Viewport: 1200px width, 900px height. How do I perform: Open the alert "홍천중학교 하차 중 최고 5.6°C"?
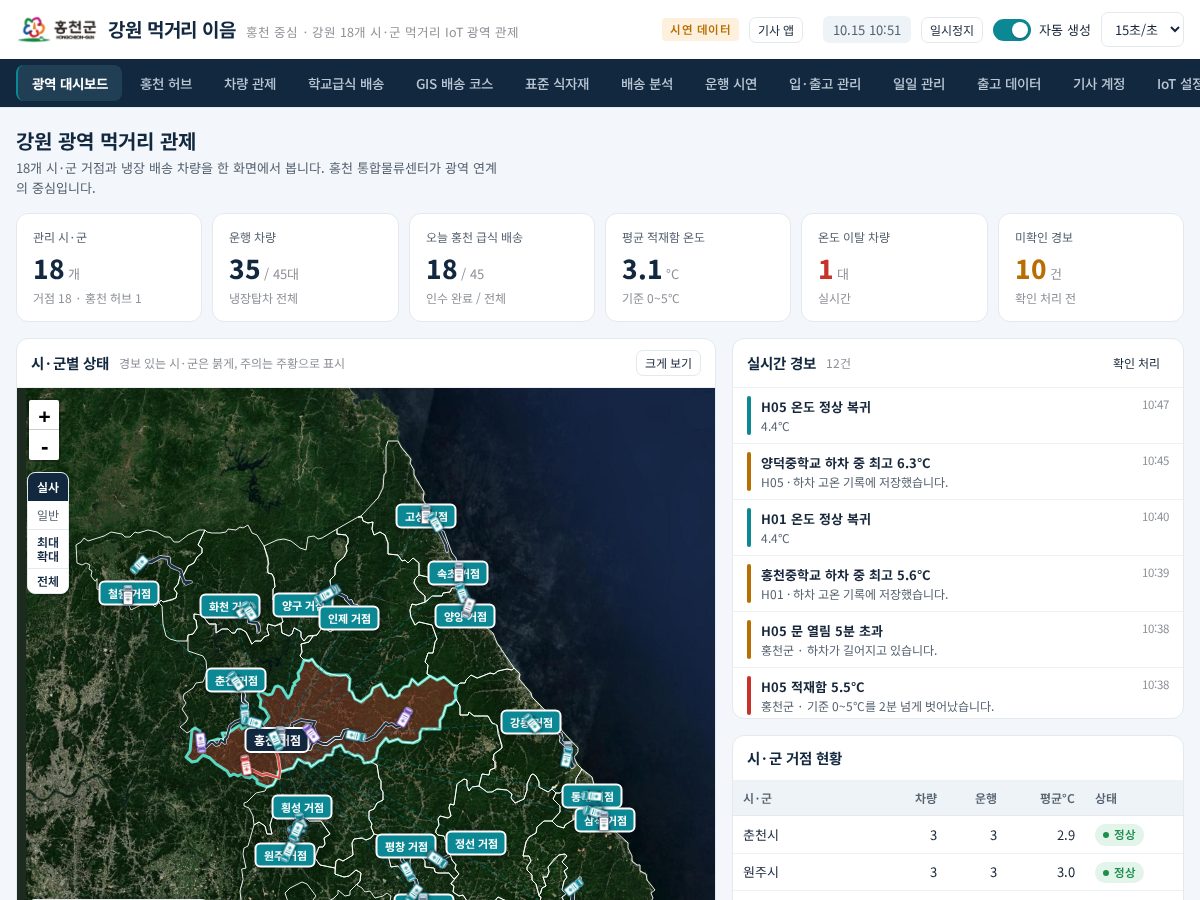(x=958, y=584)
